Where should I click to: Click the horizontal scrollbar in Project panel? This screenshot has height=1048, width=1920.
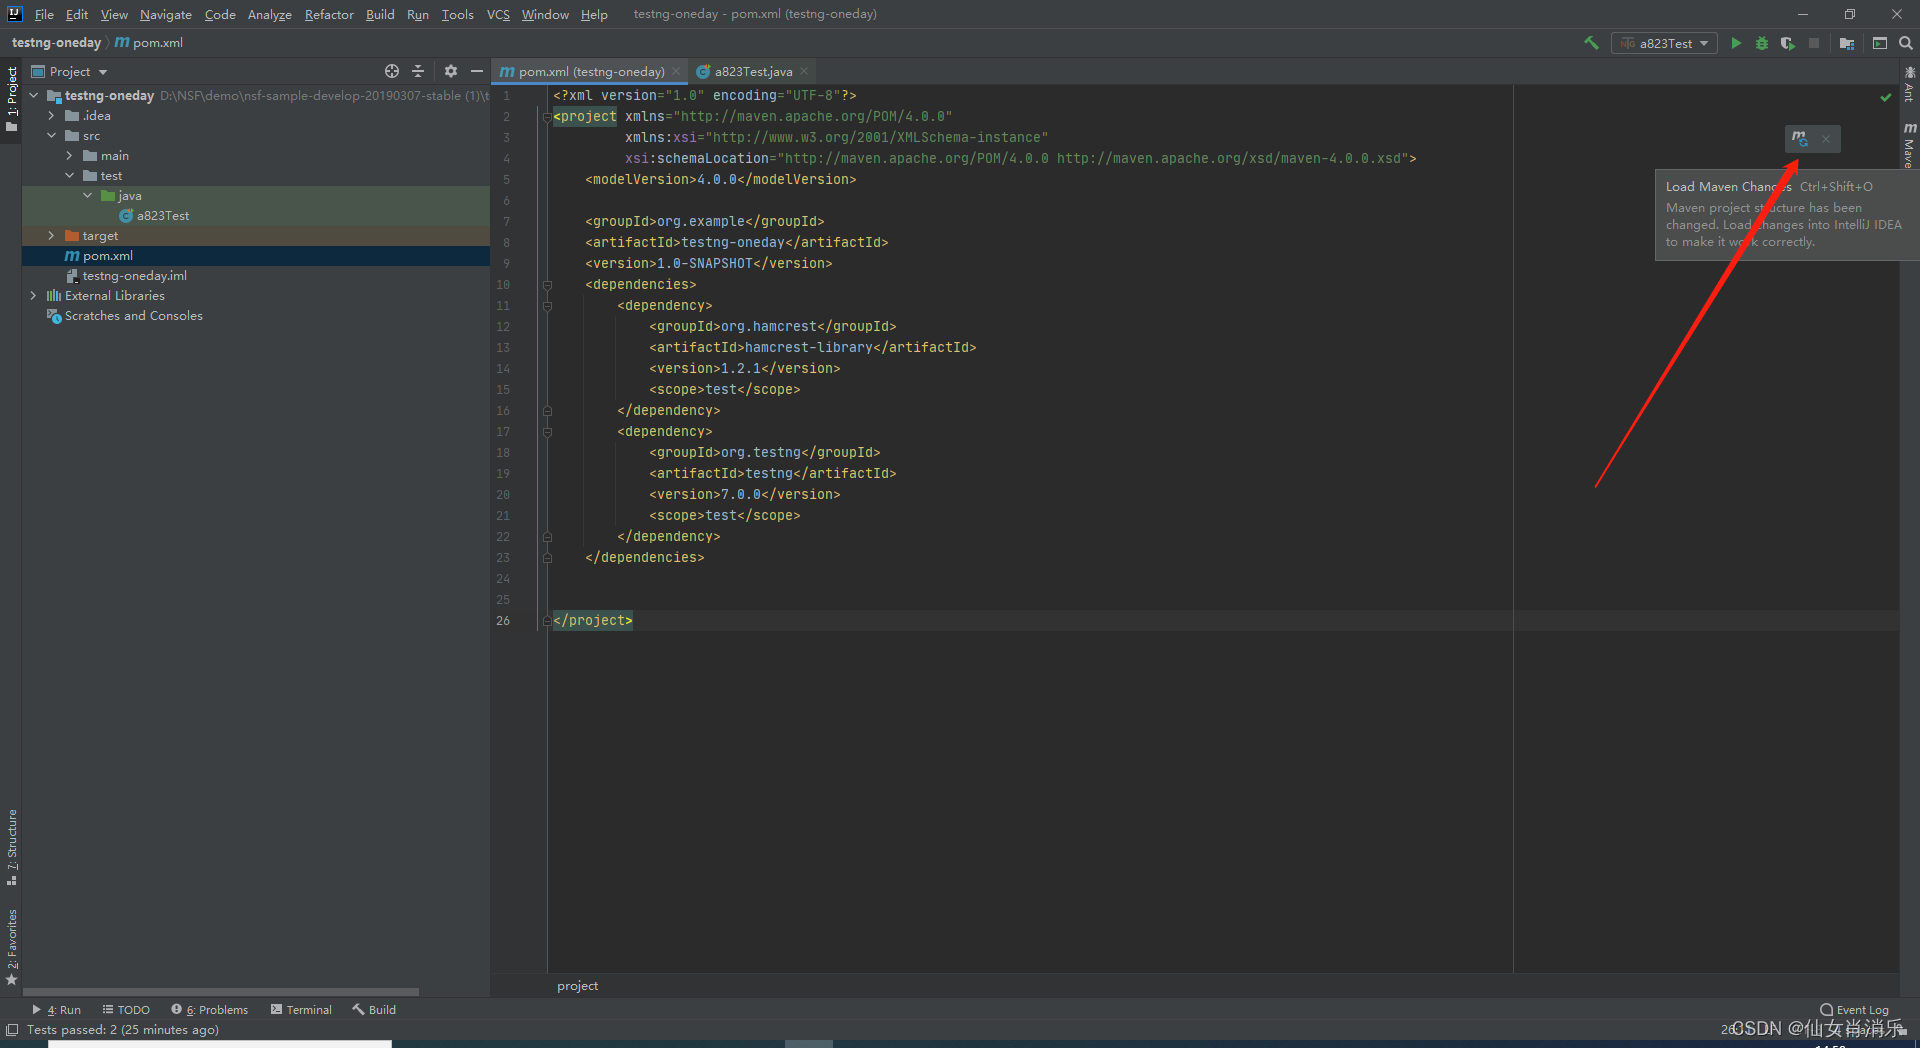click(x=220, y=992)
